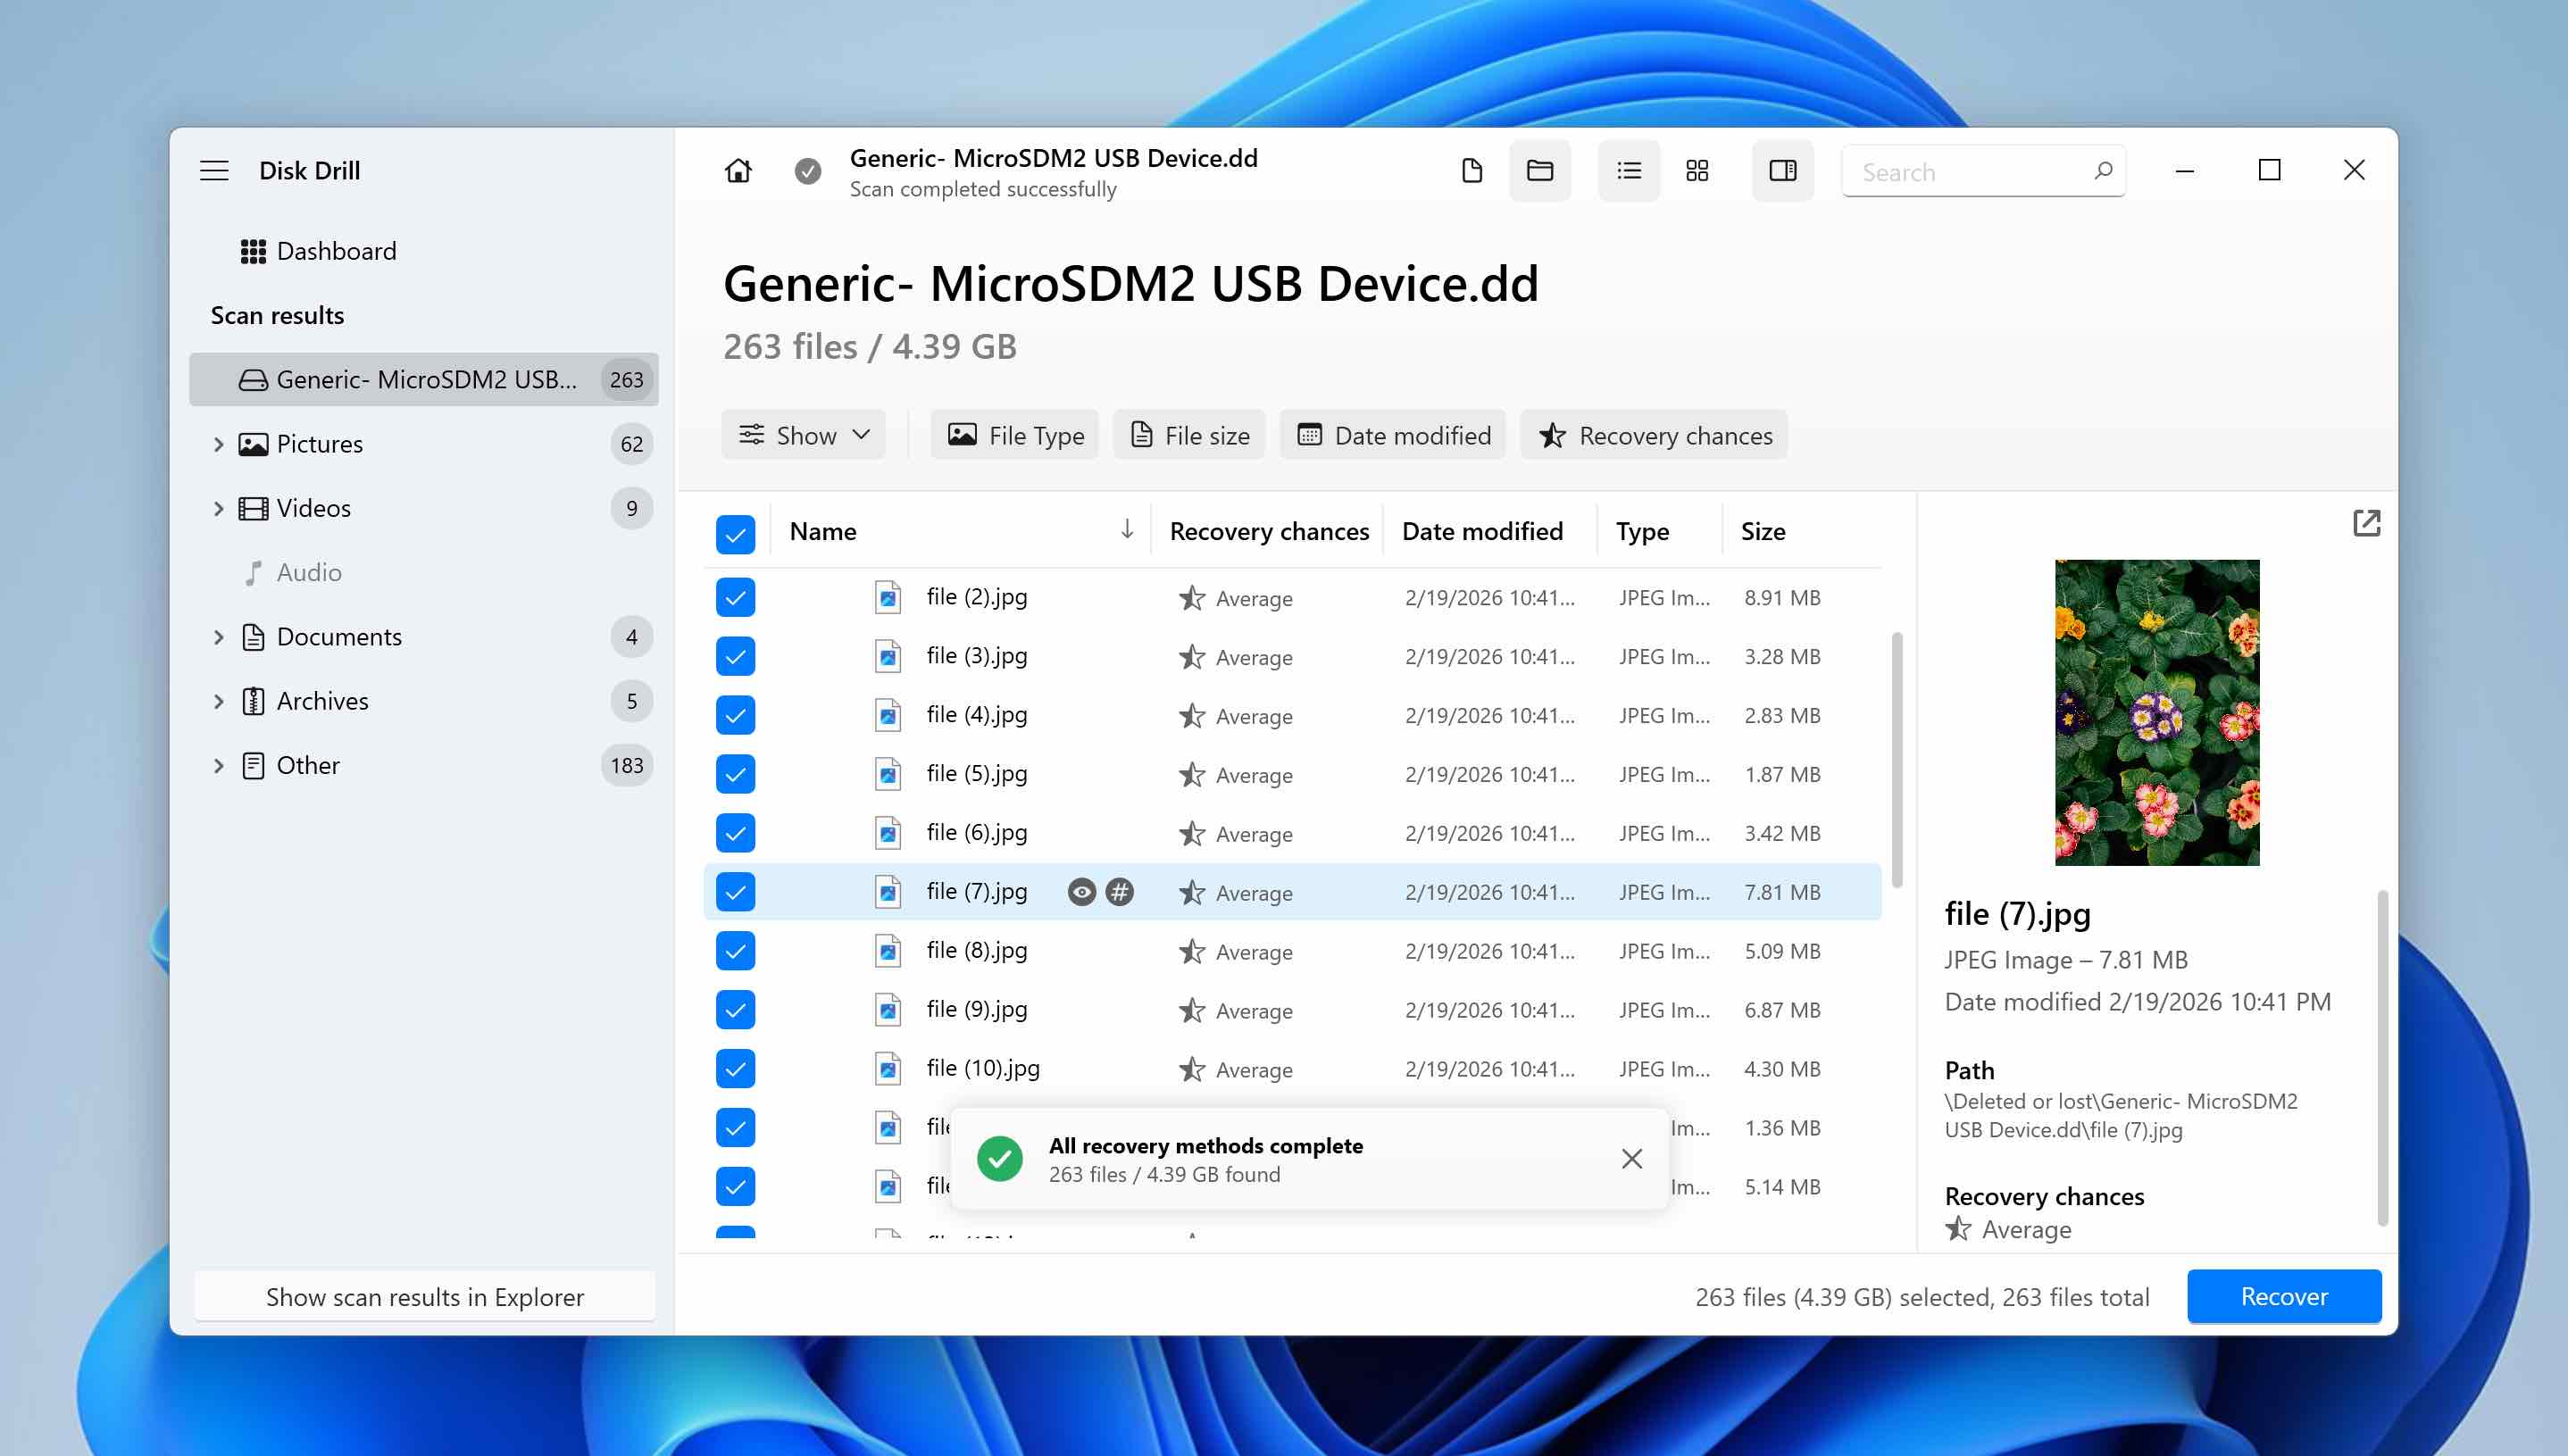Collapse the Other category chevron
The width and height of the screenshot is (2568, 1456).
coord(219,765)
